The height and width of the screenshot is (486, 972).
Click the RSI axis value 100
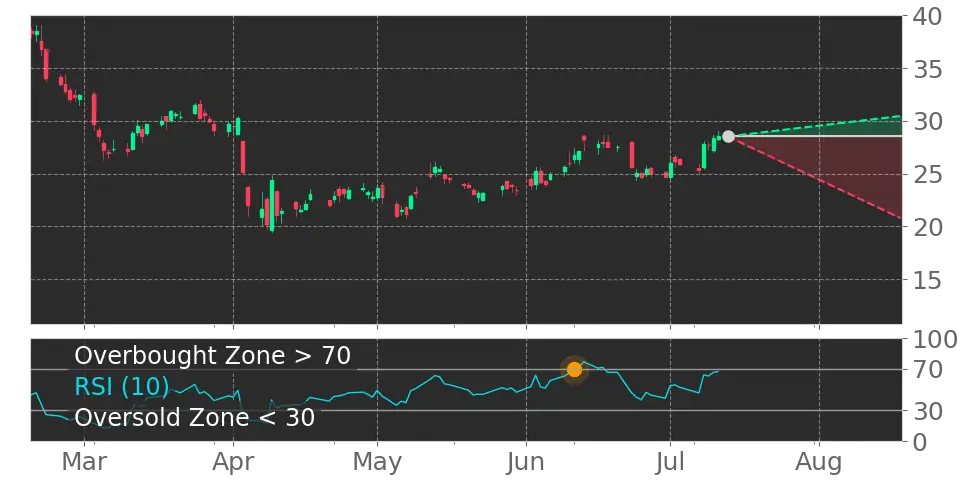[x=935, y=340]
